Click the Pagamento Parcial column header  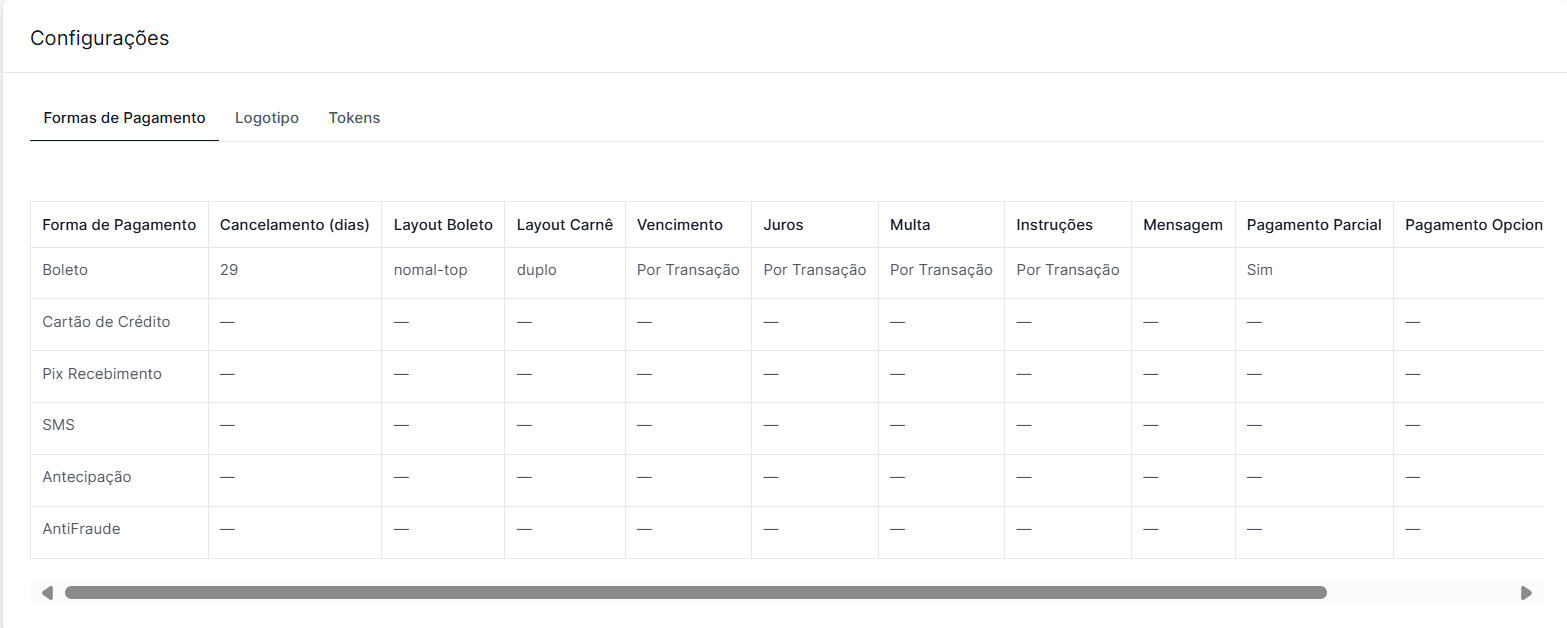tap(1314, 225)
